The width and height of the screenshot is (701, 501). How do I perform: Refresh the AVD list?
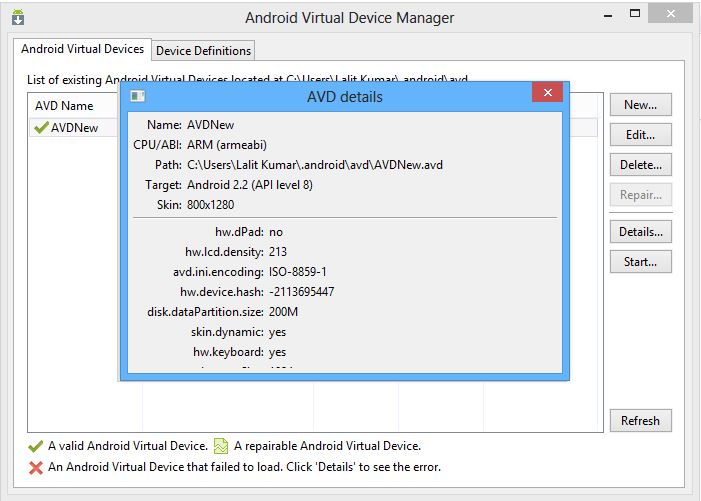[640, 420]
